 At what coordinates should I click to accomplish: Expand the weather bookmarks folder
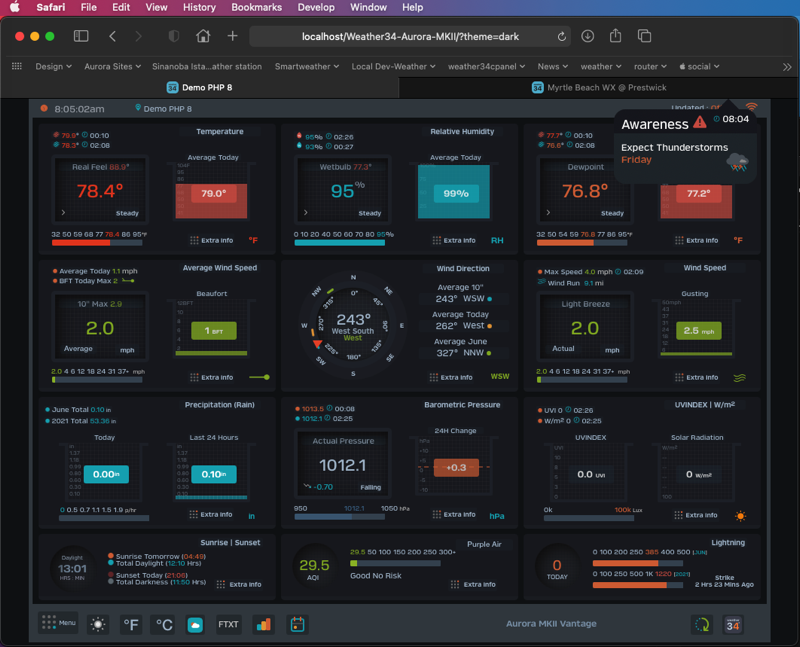tap(601, 66)
